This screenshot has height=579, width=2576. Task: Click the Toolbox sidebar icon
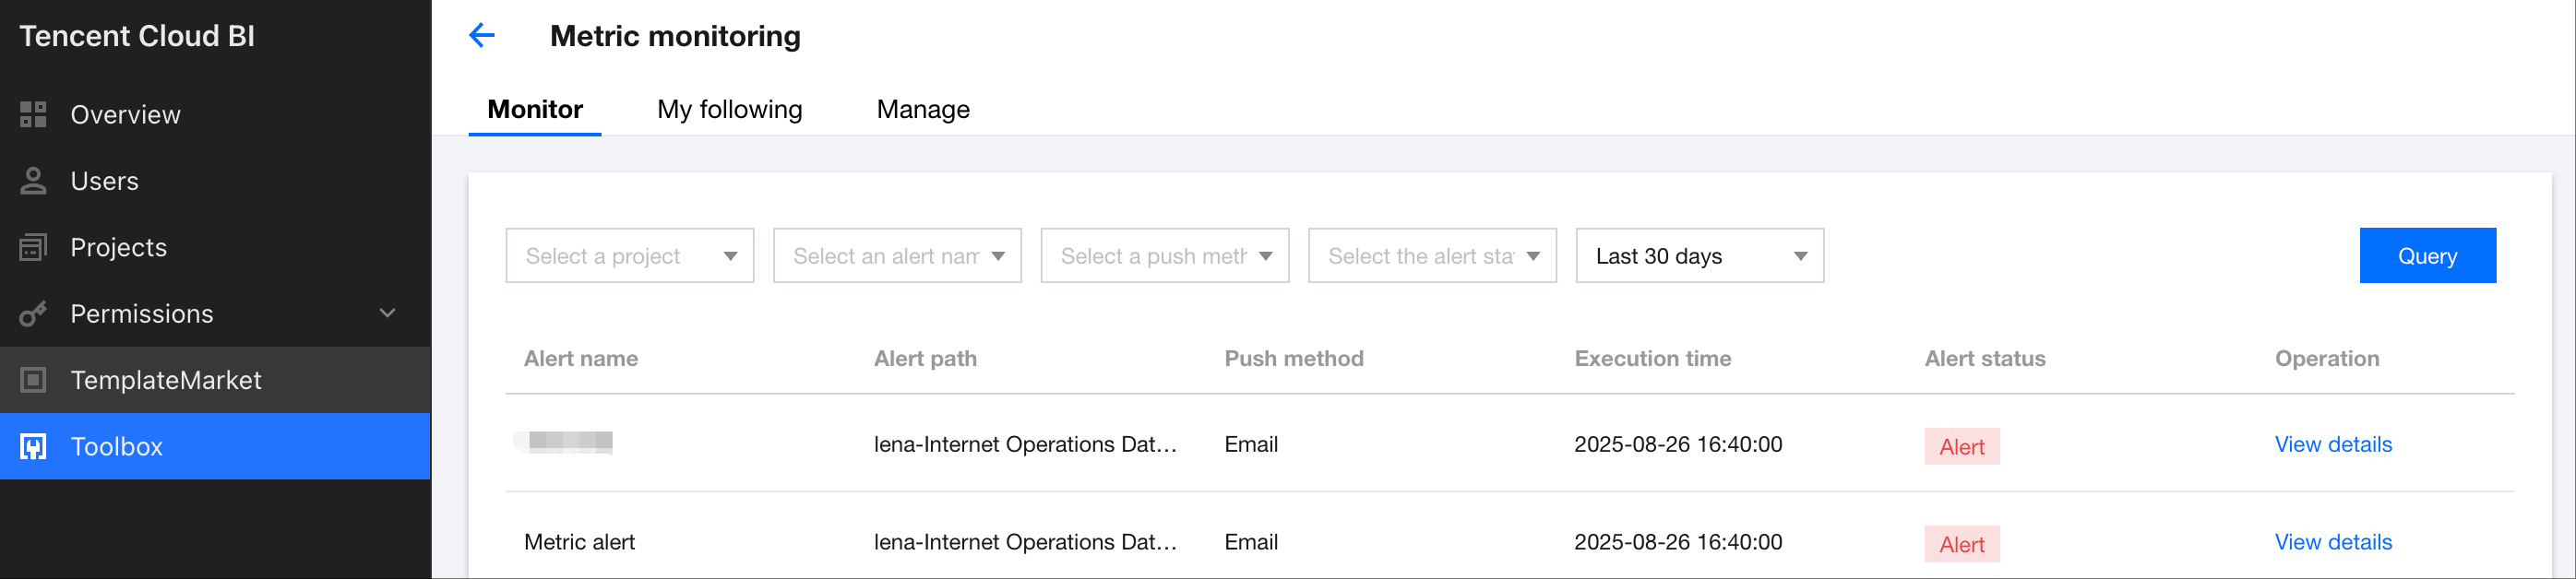tap(33, 447)
